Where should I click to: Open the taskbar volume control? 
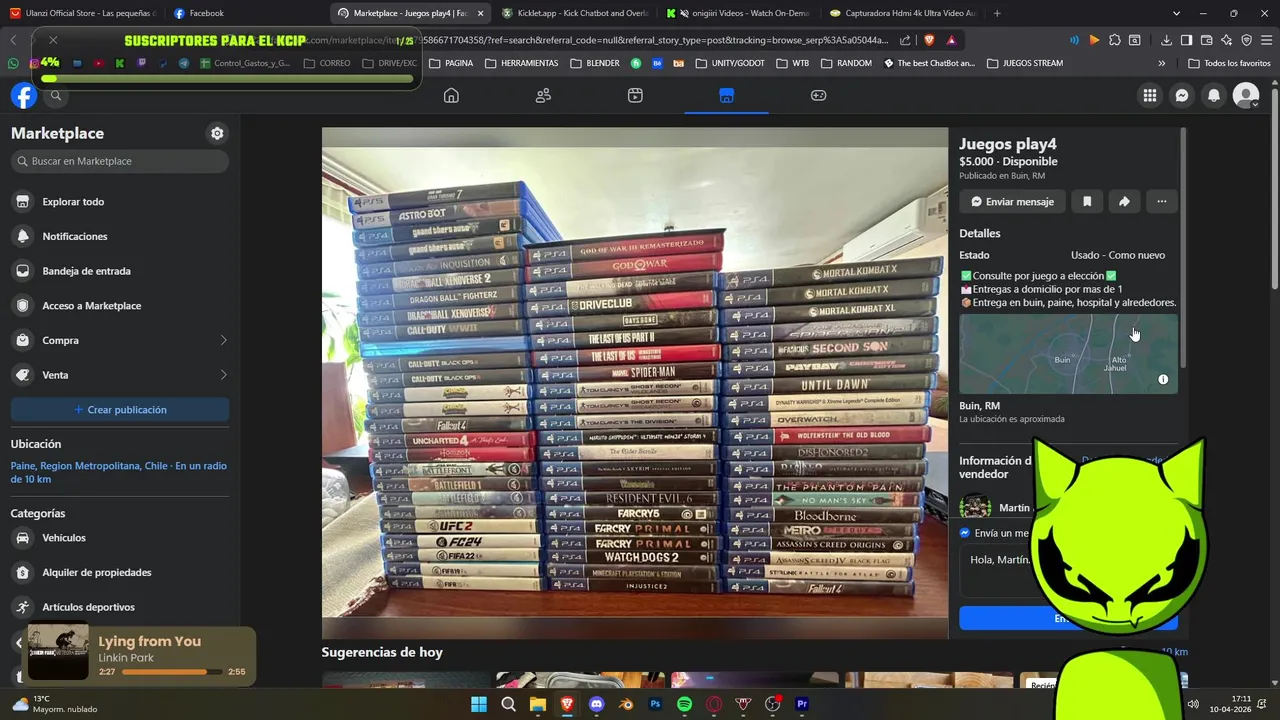(x=1192, y=704)
